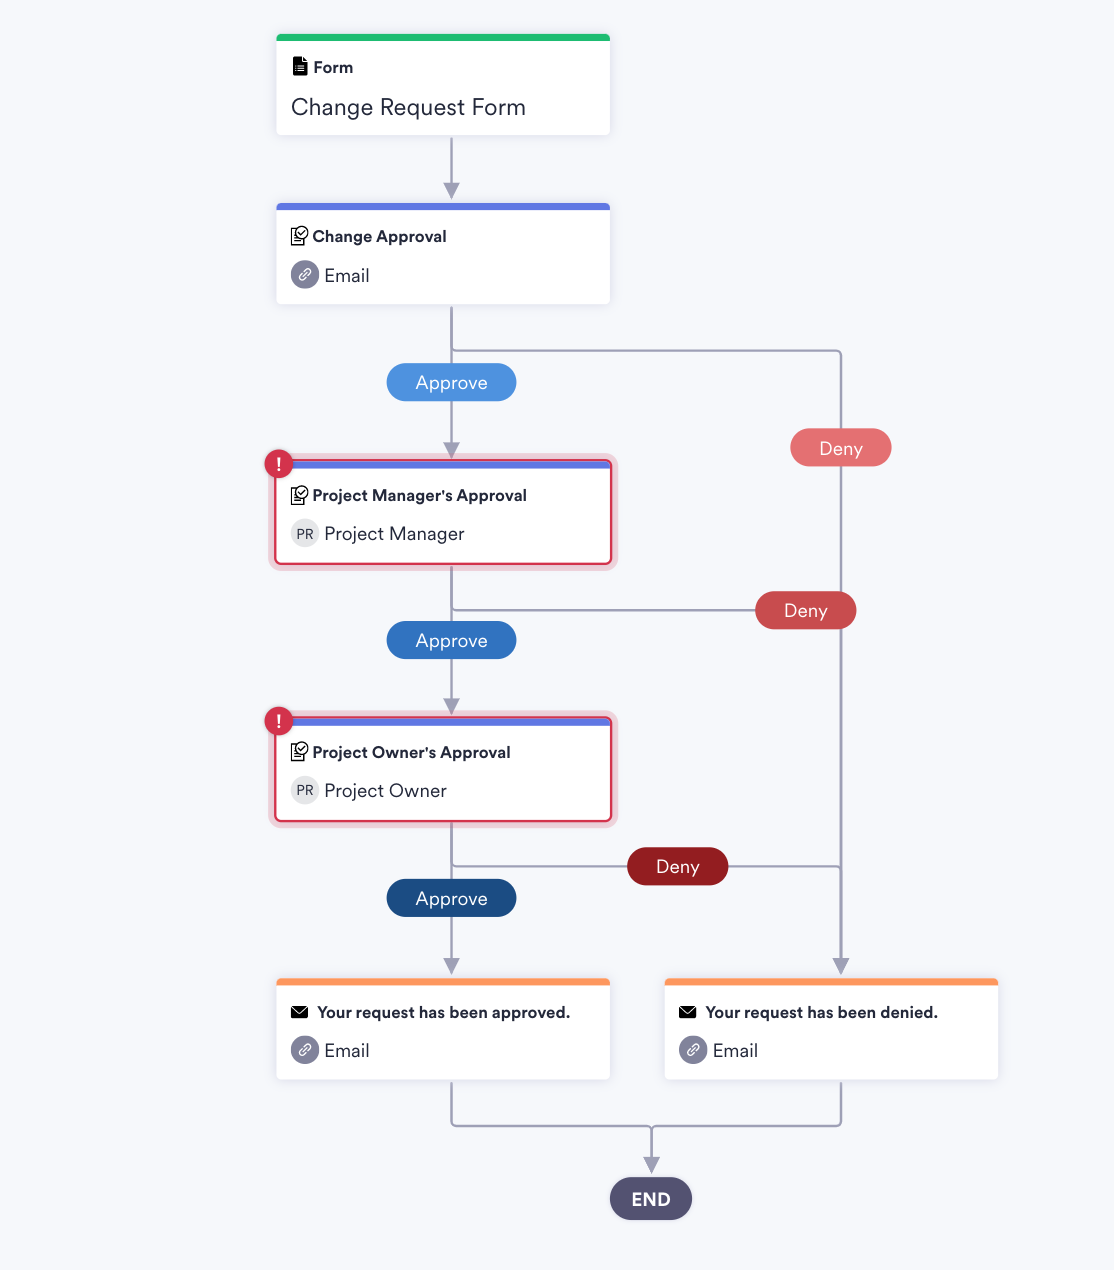Click the error badge on Project Manager's Approval
Screen dimensions: 1114x1270
click(x=278, y=464)
